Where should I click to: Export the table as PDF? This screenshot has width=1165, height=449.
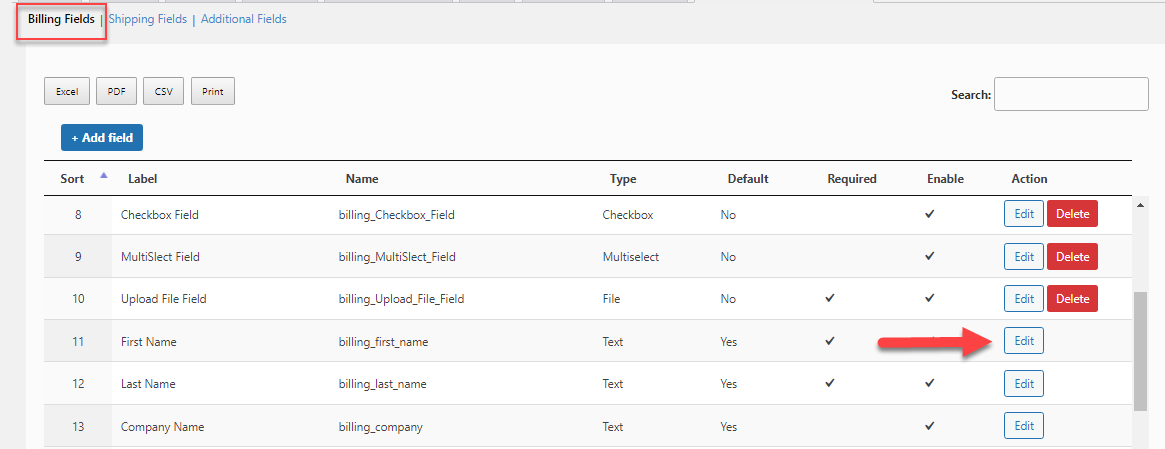coord(116,92)
